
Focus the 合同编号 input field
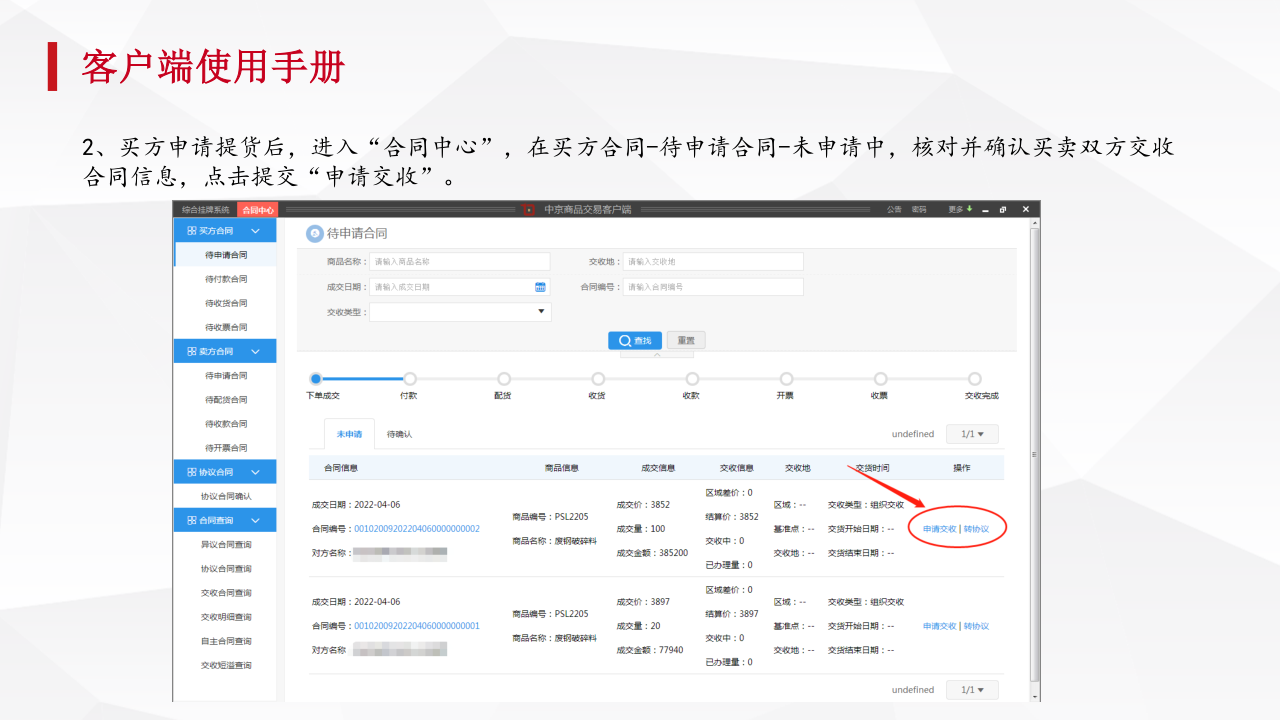(713, 287)
